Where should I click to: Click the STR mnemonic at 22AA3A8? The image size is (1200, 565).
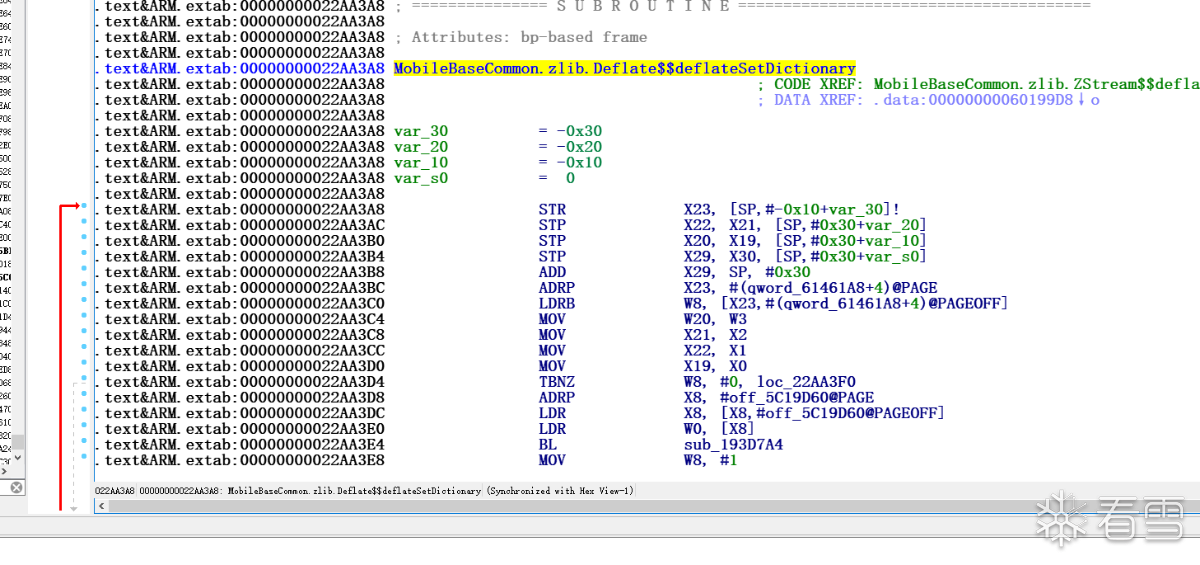tap(552, 208)
